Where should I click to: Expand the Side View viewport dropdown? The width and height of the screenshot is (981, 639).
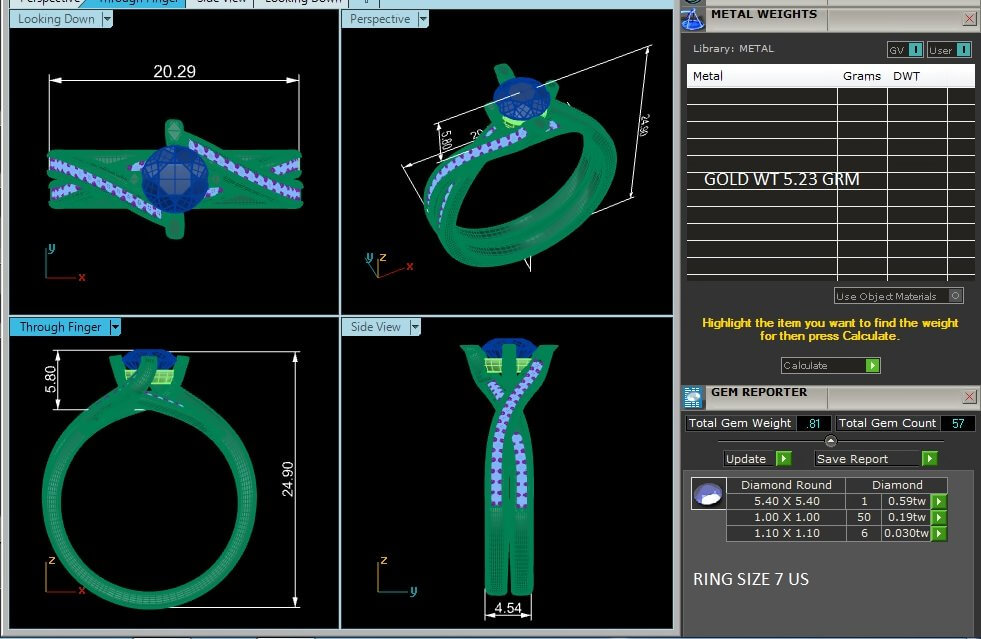coord(414,327)
